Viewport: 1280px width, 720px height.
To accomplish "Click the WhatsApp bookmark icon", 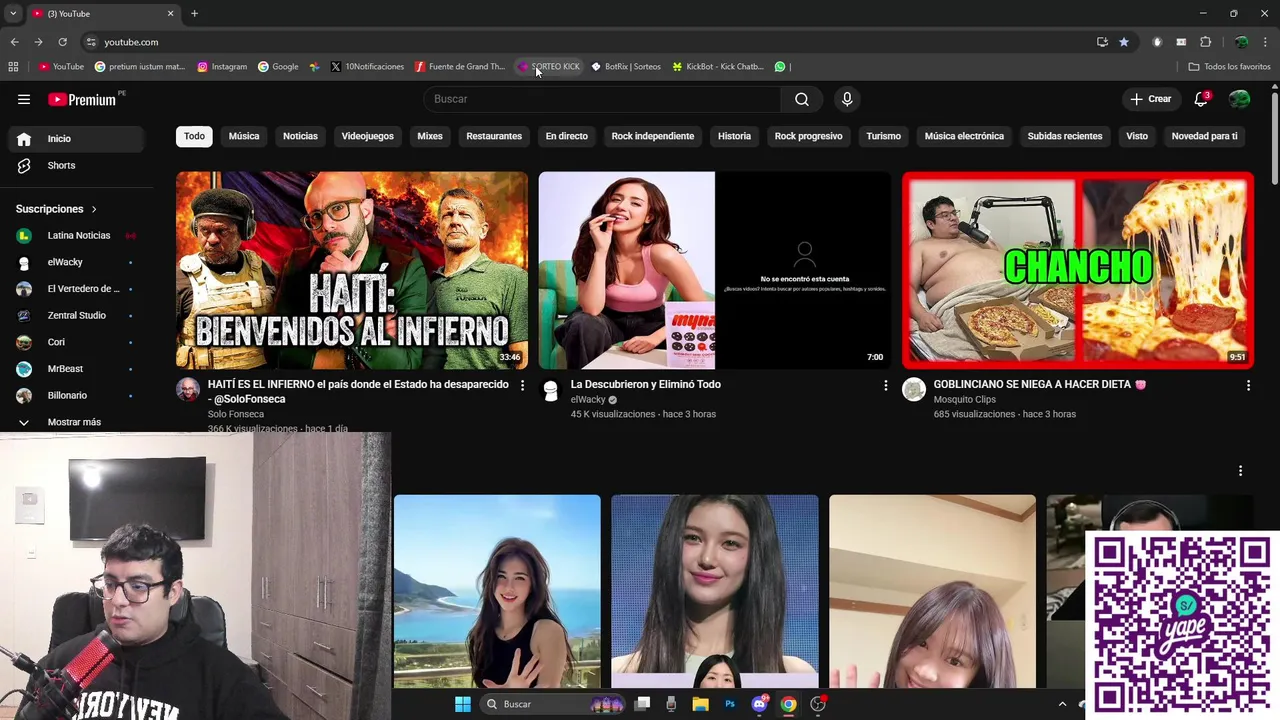I will 780,67.
